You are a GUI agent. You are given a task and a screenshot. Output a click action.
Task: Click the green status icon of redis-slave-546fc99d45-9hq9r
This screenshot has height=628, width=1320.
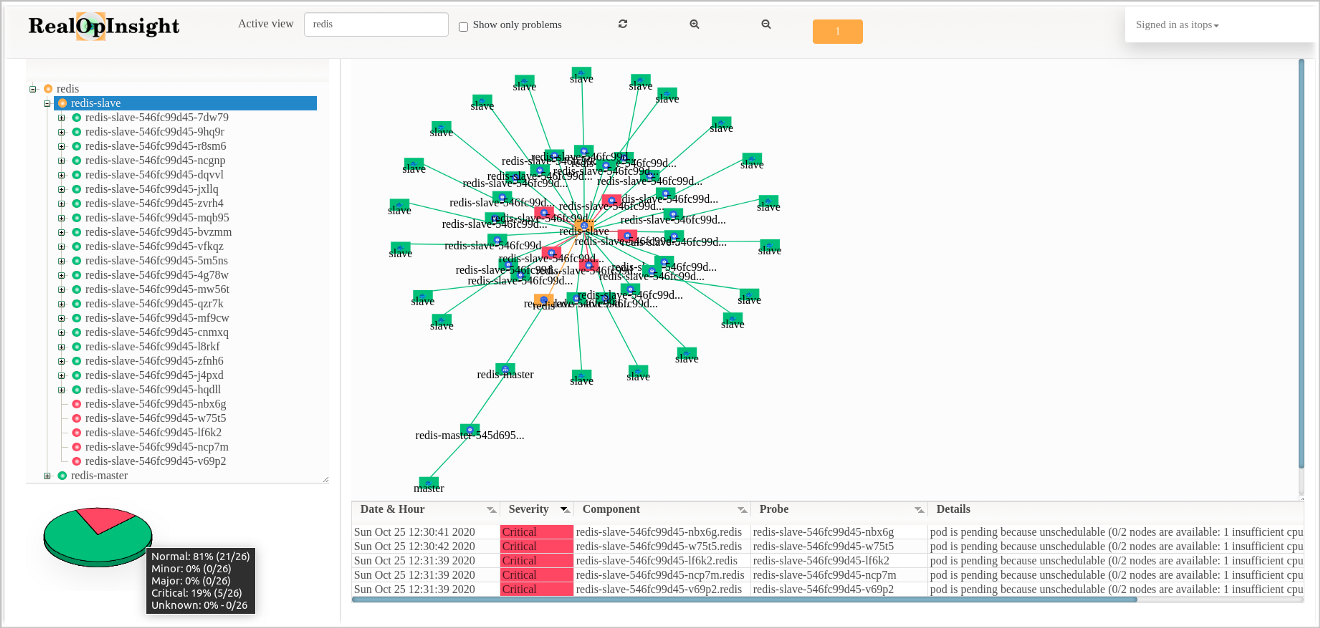(76, 132)
